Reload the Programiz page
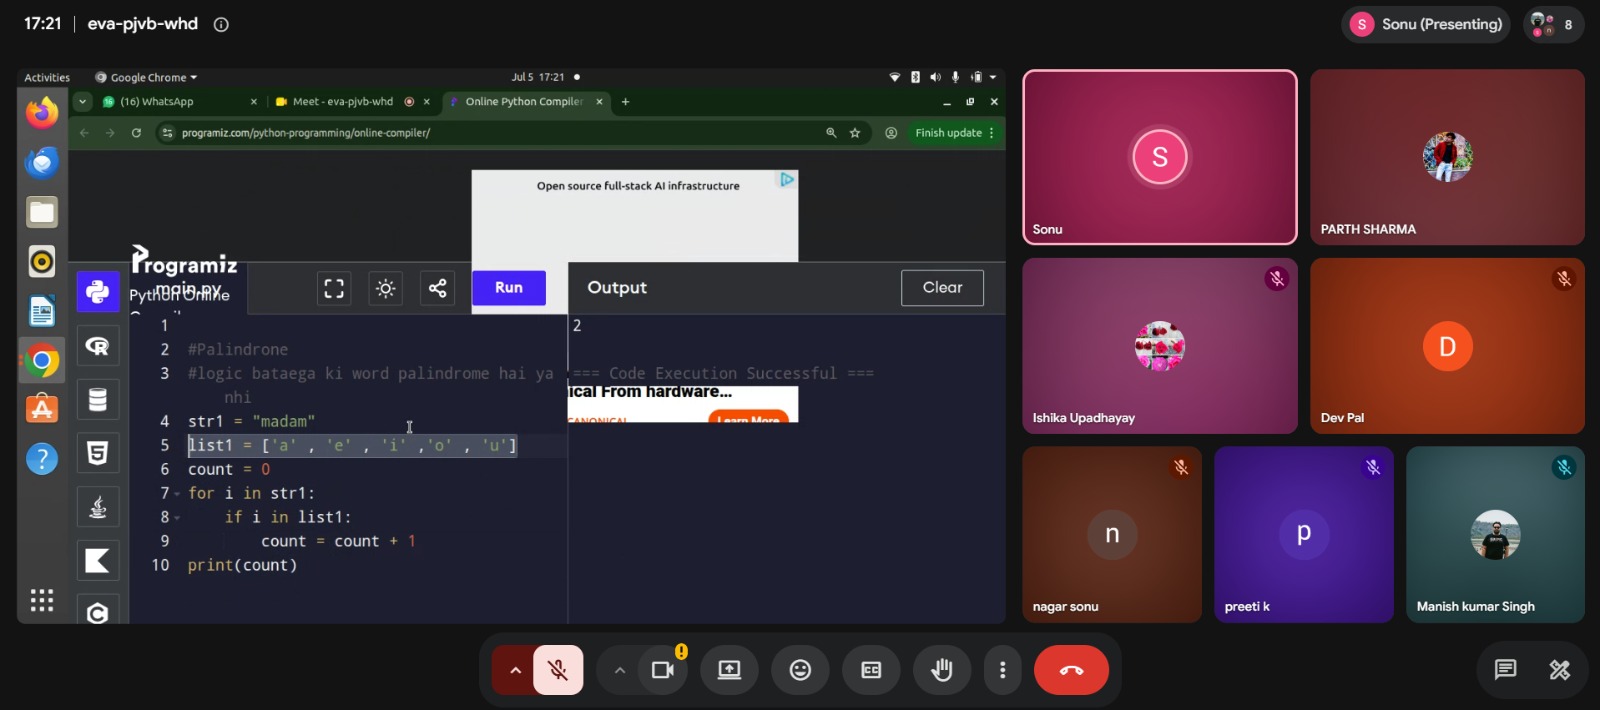This screenshot has height=710, width=1600. (x=136, y=133)
